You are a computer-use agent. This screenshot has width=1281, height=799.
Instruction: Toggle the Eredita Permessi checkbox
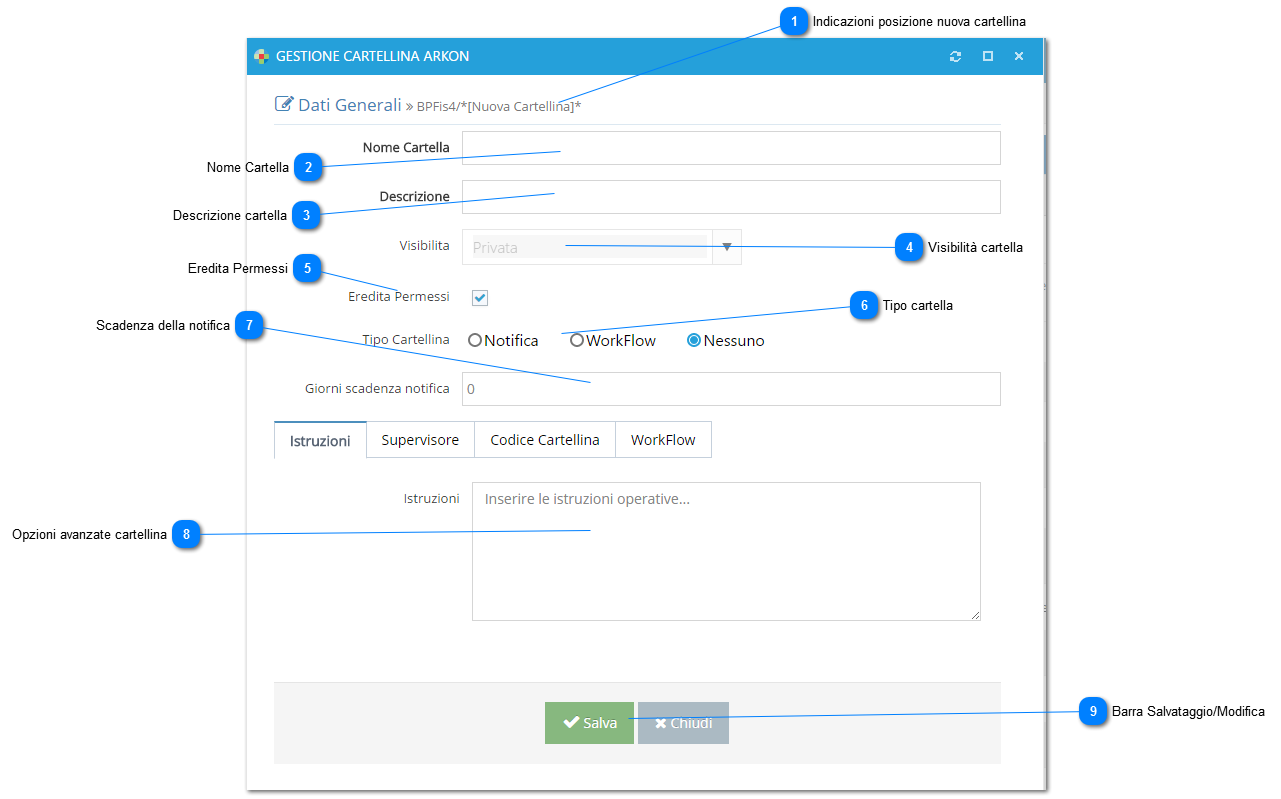480,297
